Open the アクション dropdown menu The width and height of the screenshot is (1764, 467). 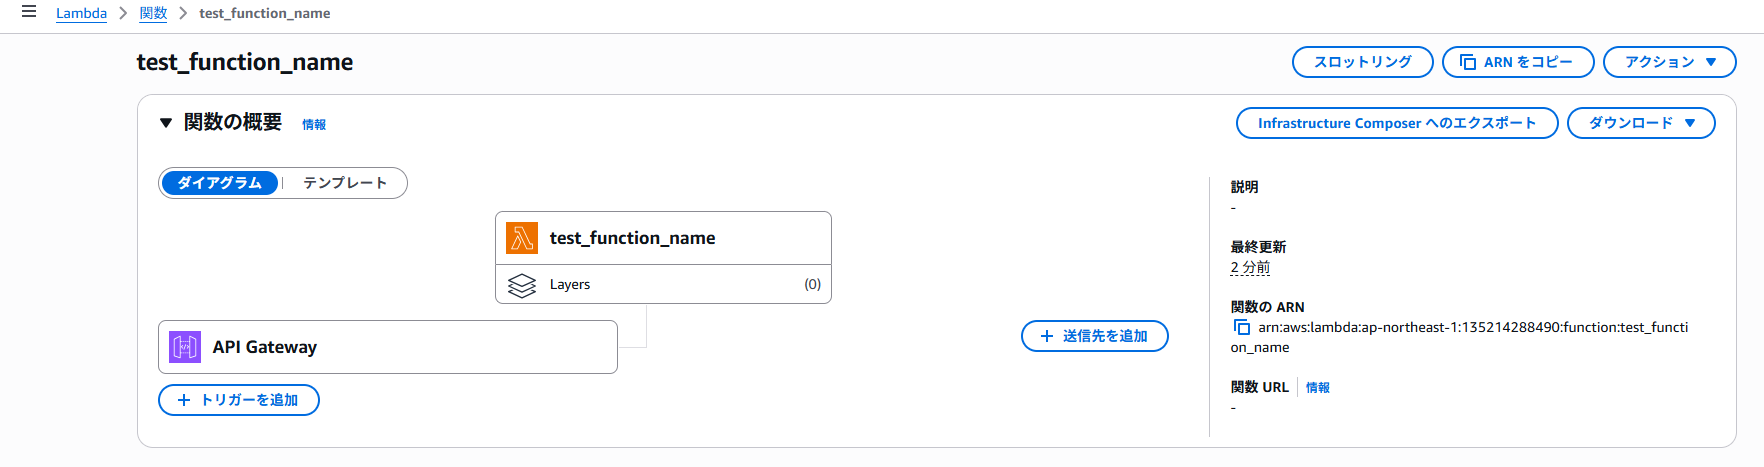coord(1669,62)
